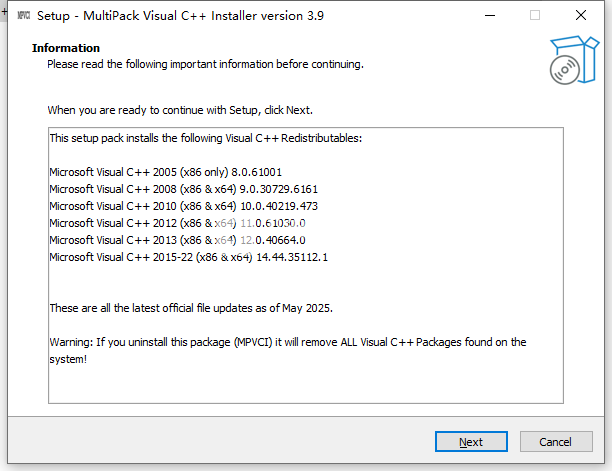Click the Visual C++ 2010 version line
Image resolution: width=612 pixels, height=471 pixels.
click(x=183, y=206)
